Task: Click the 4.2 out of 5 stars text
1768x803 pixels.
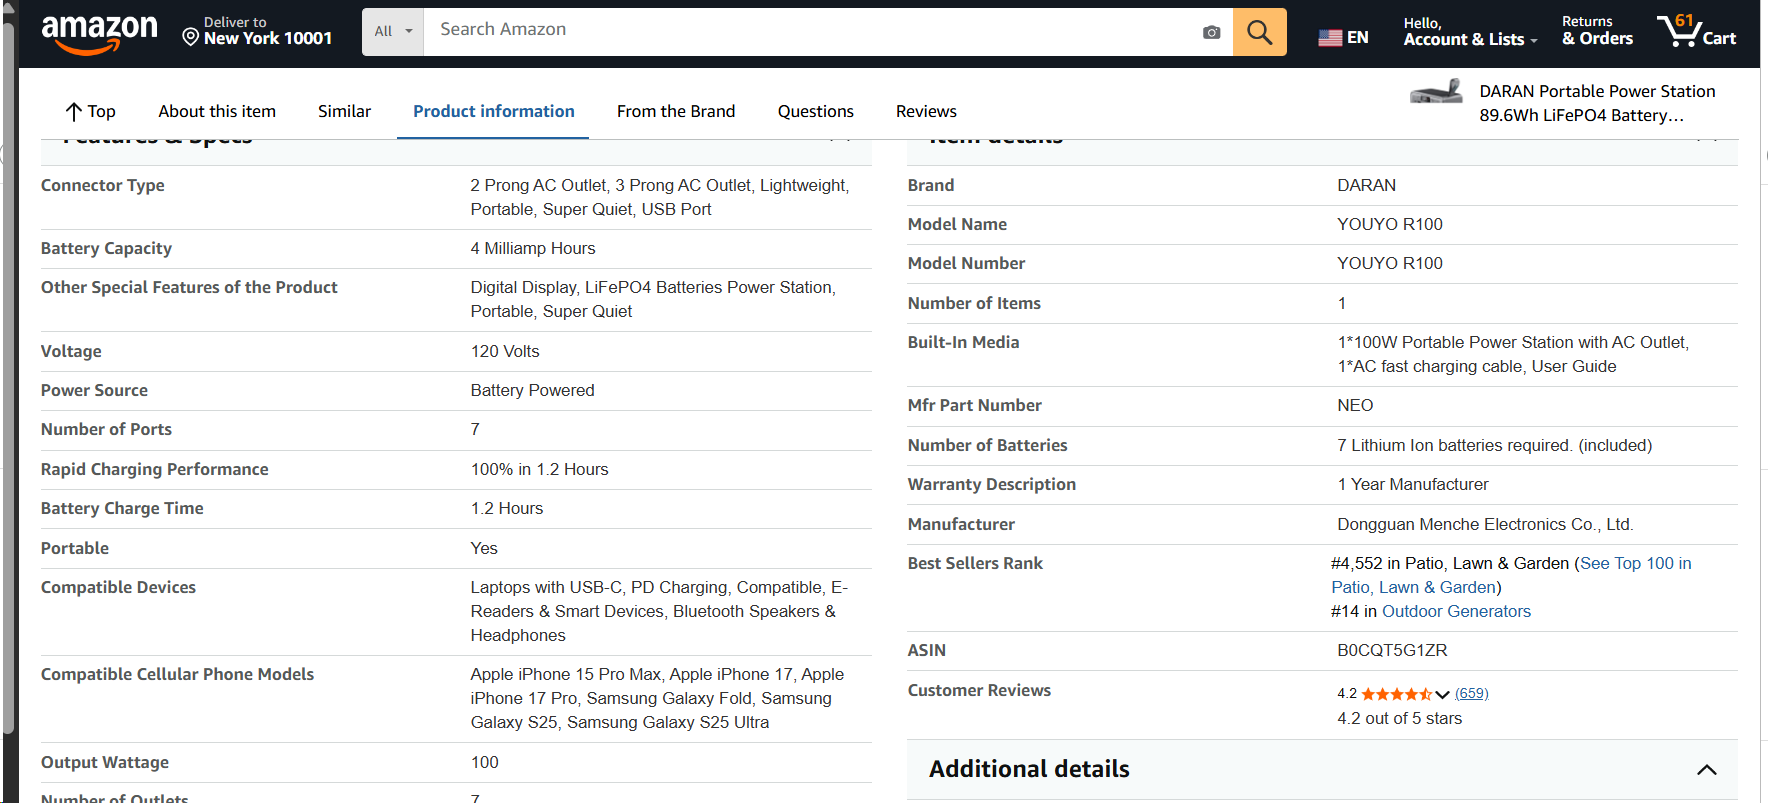Action: coord(1399,718)
